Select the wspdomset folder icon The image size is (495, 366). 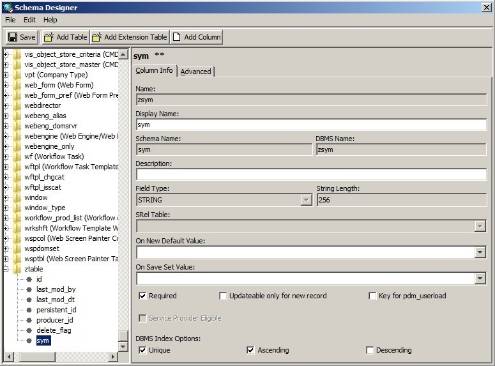coord(17,249)
